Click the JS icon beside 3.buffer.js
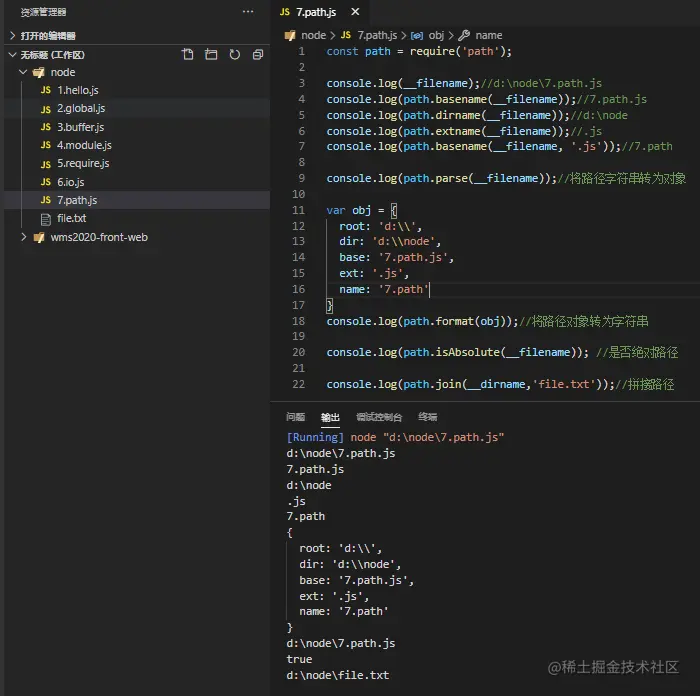The image size is (700, 696). 46,127
